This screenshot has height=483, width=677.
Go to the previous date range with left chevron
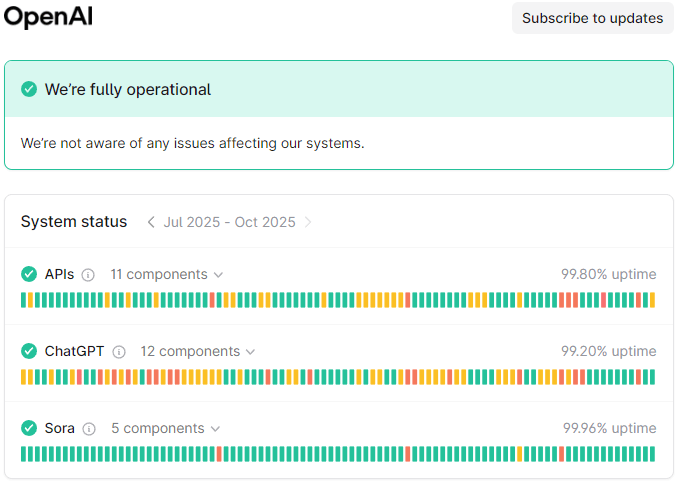point(151,222)
